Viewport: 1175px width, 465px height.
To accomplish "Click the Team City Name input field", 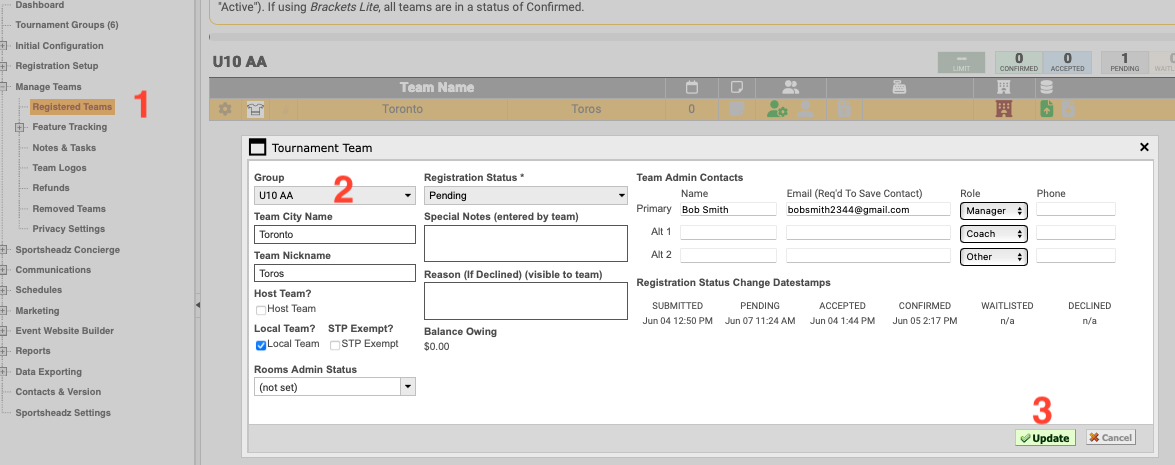I will tap(334, 235).
